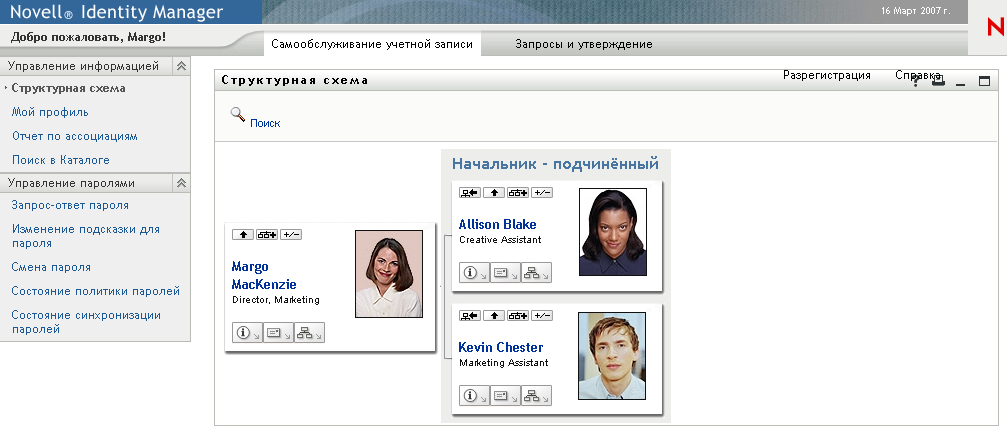Viewport: 1007px width, 427px height.
Task: Click the info icon on Margo MacKenzie's card
Action: (246, 333)
